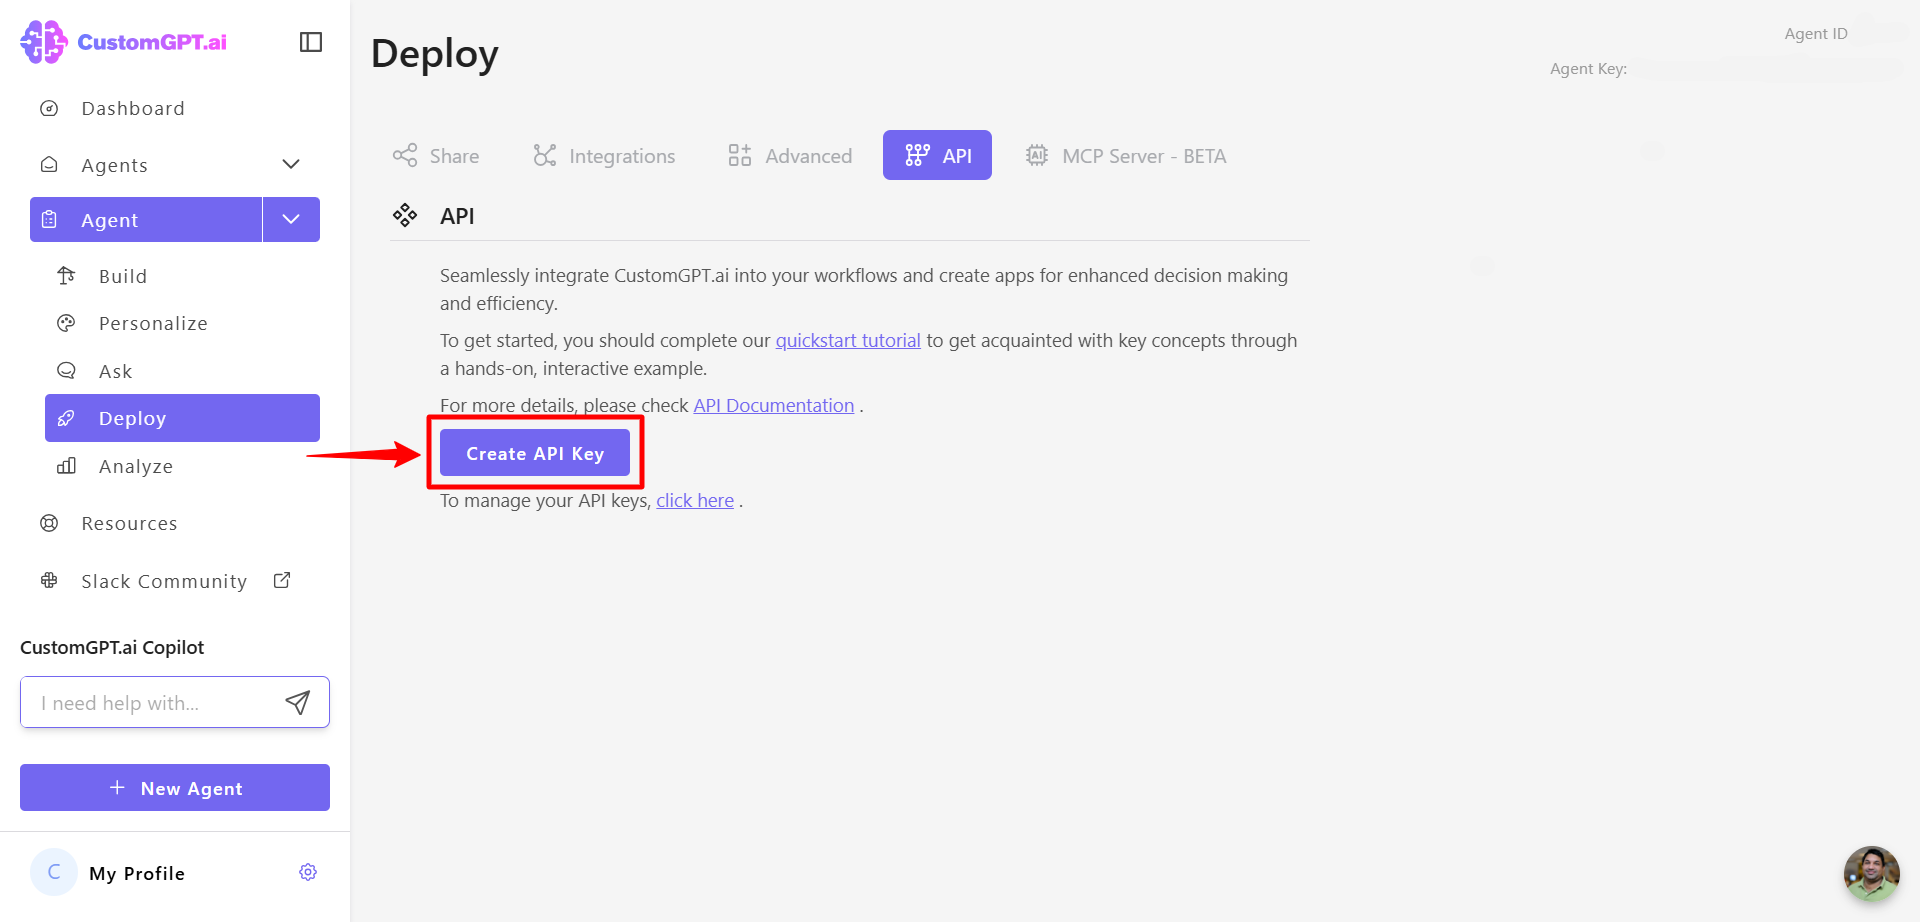The width and height of the screenshot is (1920, 922).
Task: Select the API tab
Action: click(937, 155)
